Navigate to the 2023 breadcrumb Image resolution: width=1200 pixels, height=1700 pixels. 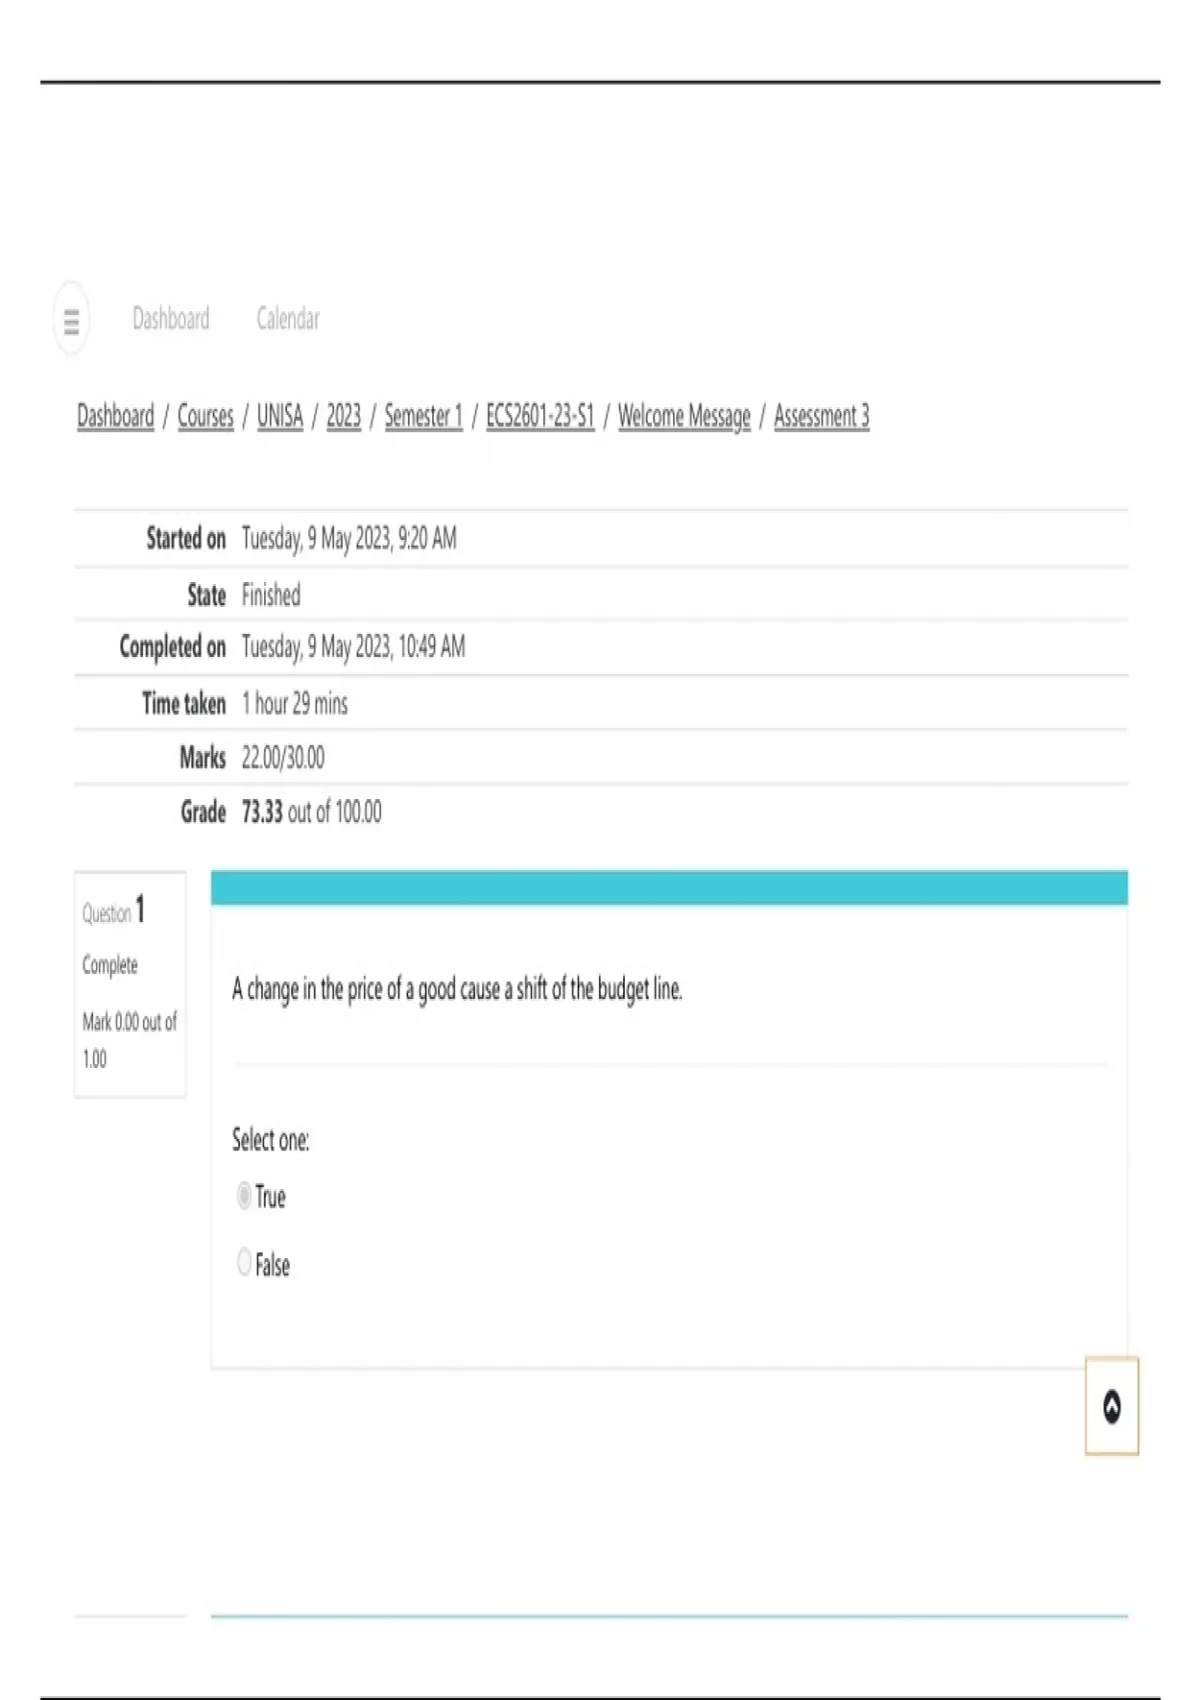point(343,416)
